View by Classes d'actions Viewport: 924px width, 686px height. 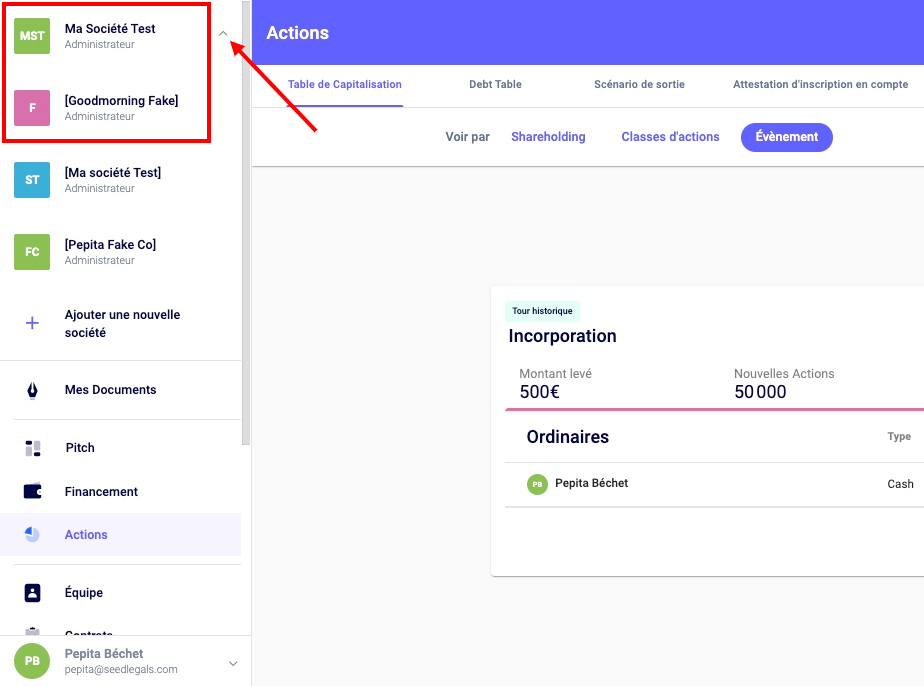tap(670, 137)
